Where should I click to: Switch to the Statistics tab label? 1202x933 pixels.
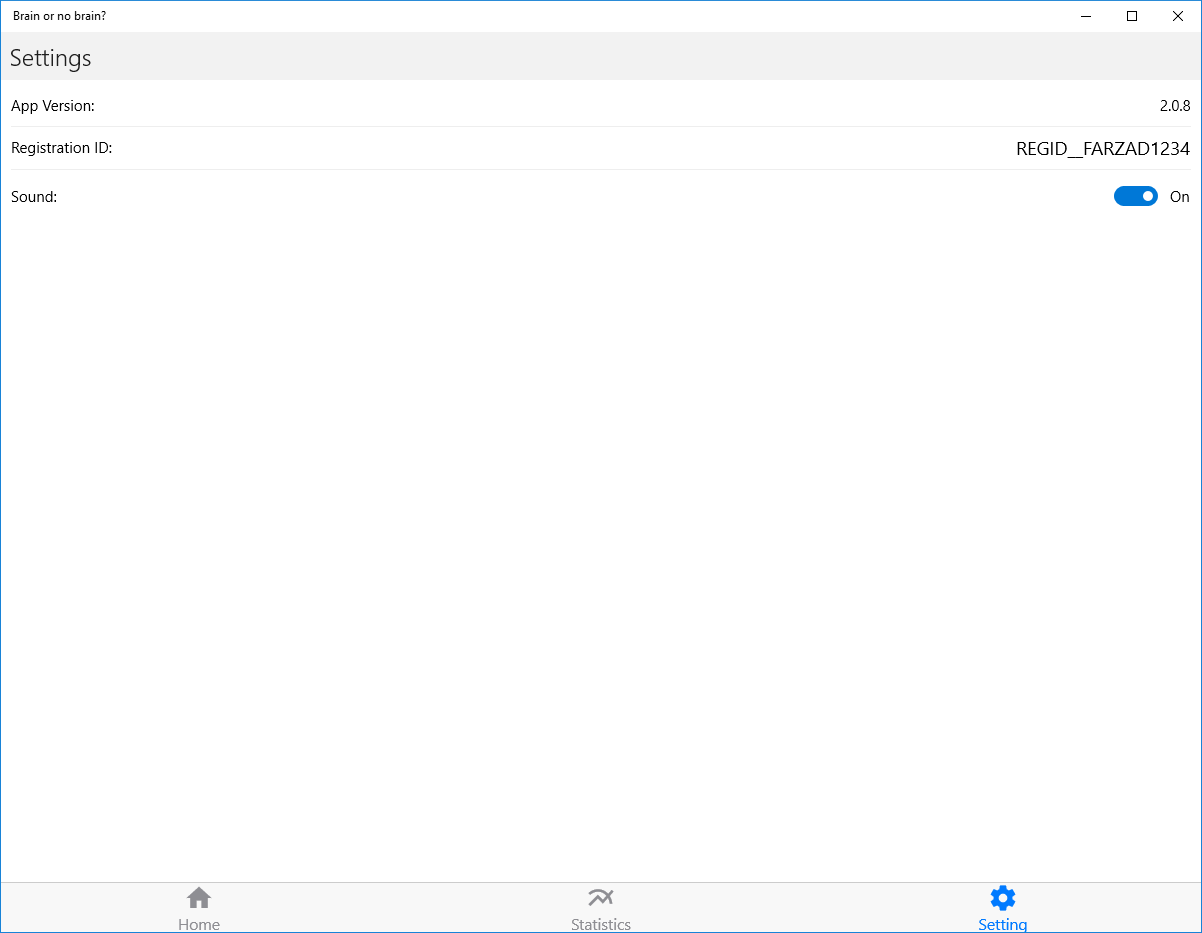(x=601, y=924)
